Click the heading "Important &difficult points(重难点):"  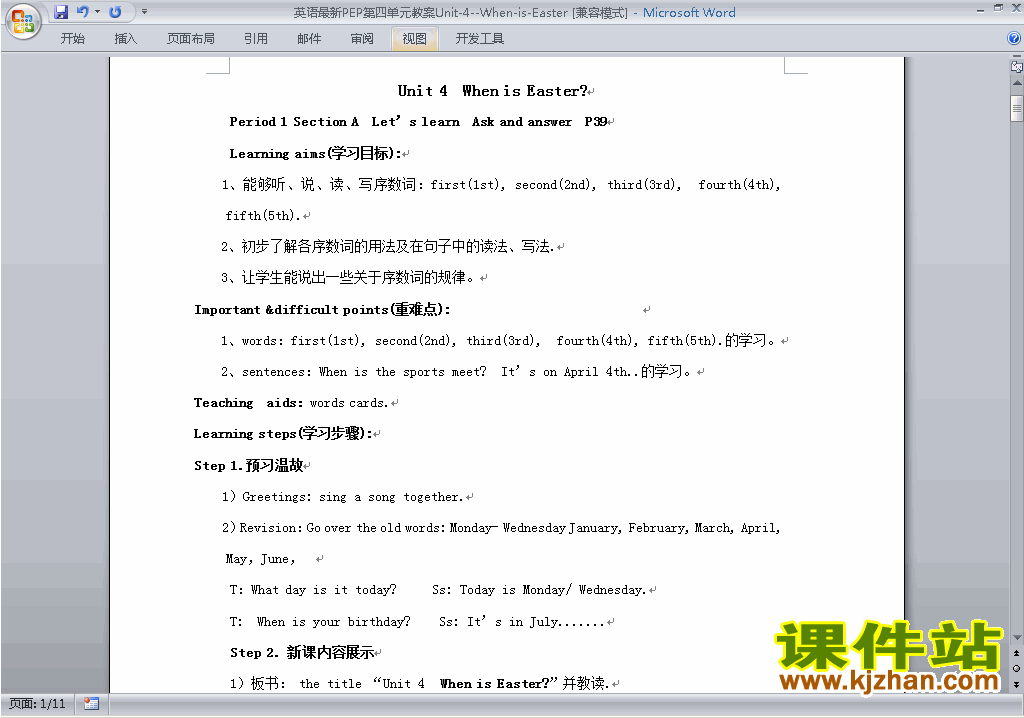pos(323,309)
